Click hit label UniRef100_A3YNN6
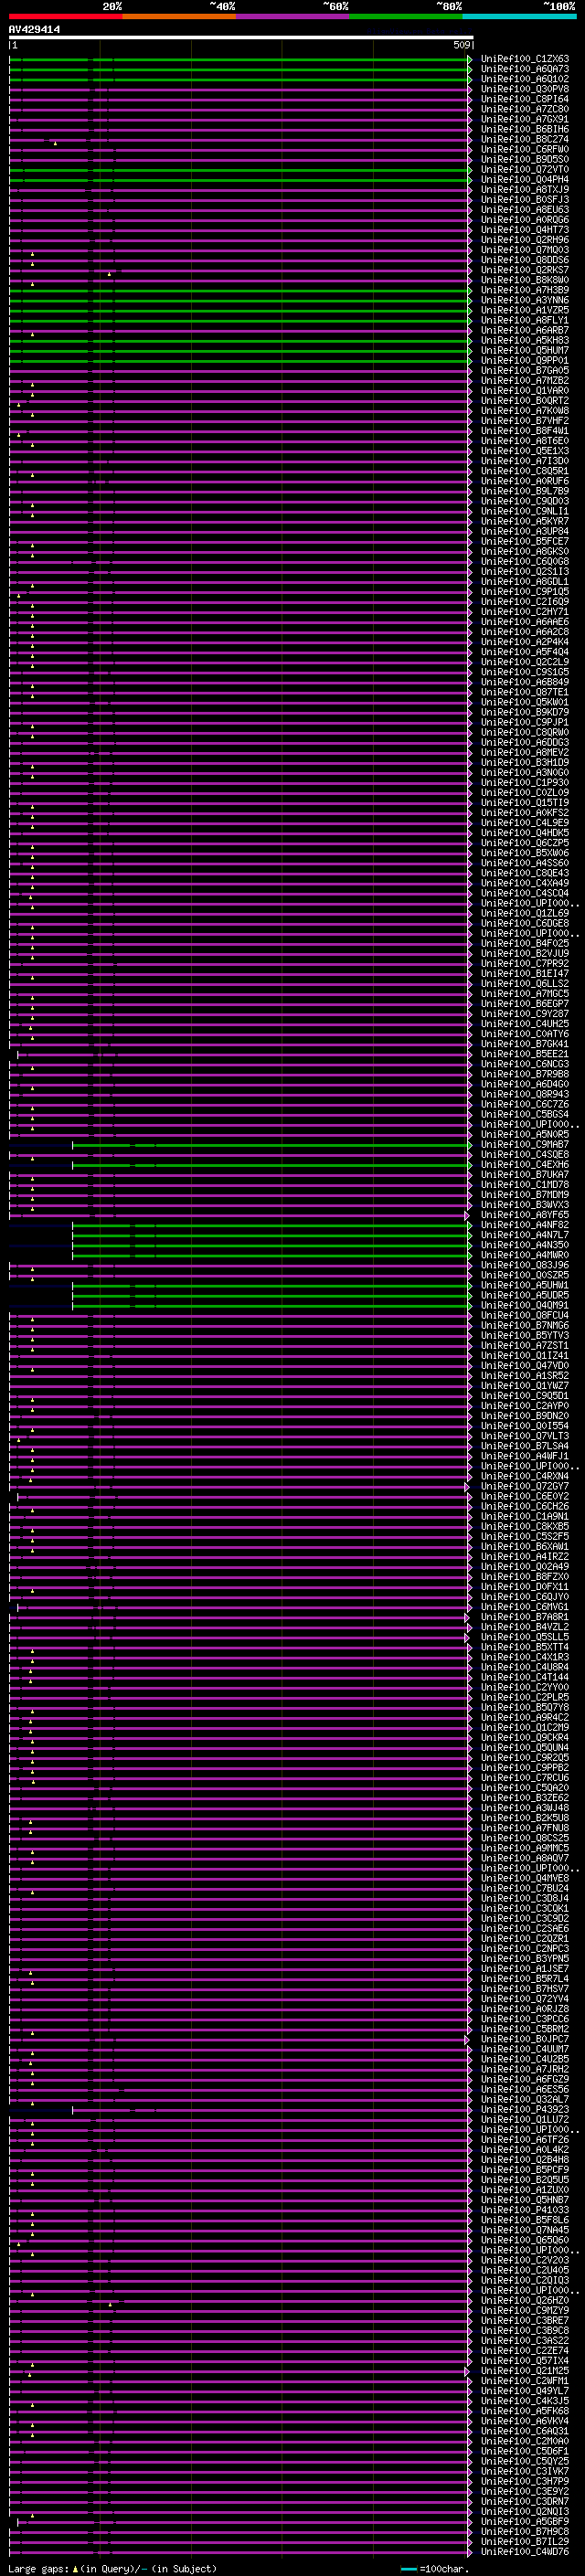 pyautogui.click(x=525, y=300)
